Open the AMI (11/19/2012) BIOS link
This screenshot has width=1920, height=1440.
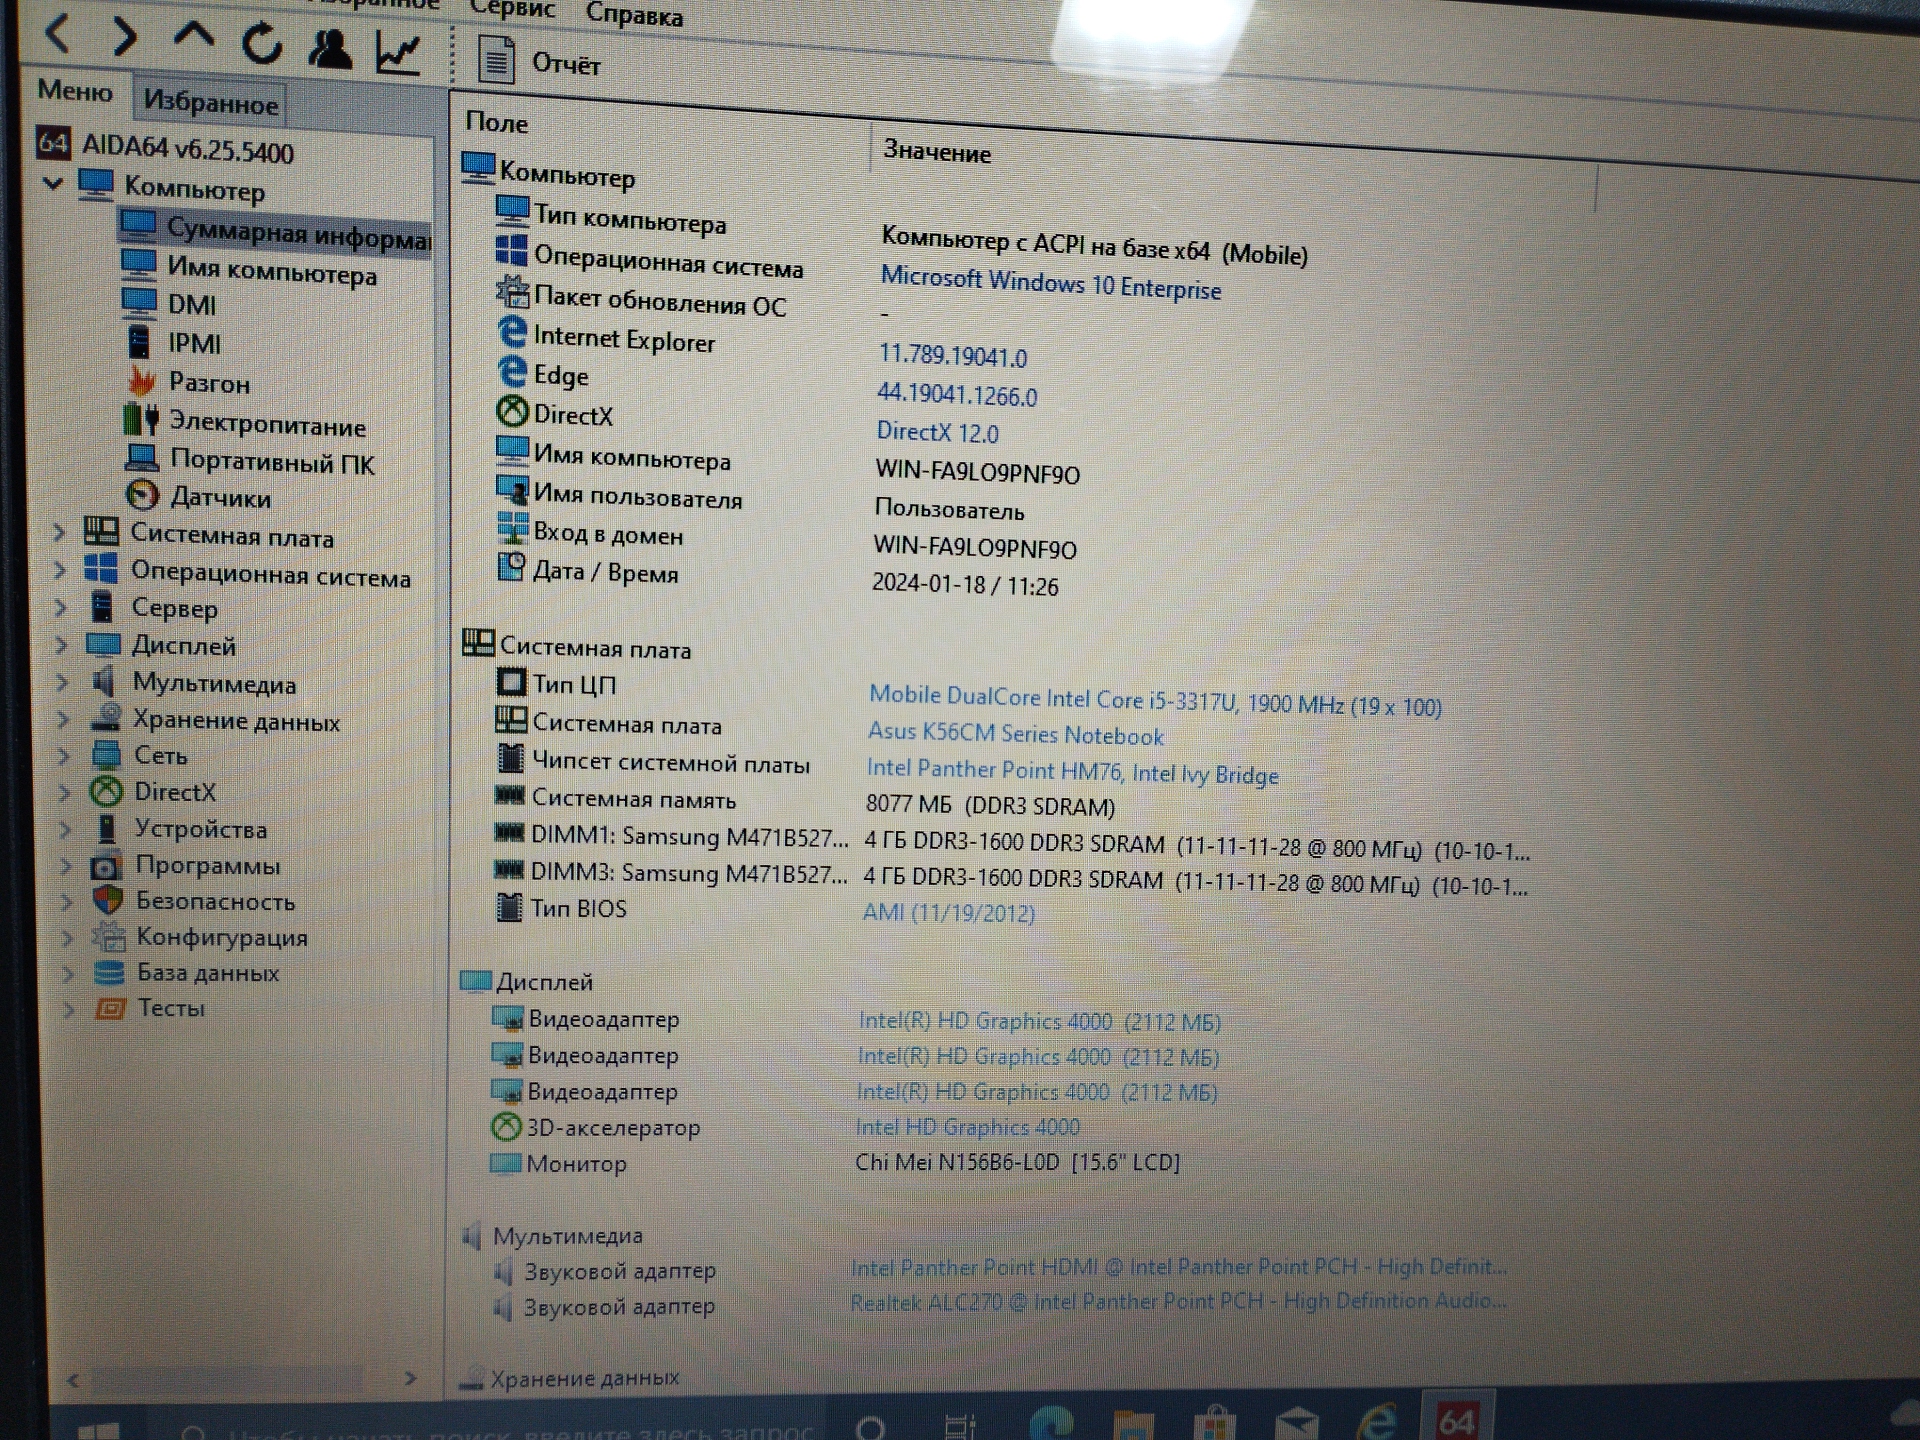pos(948,913)
